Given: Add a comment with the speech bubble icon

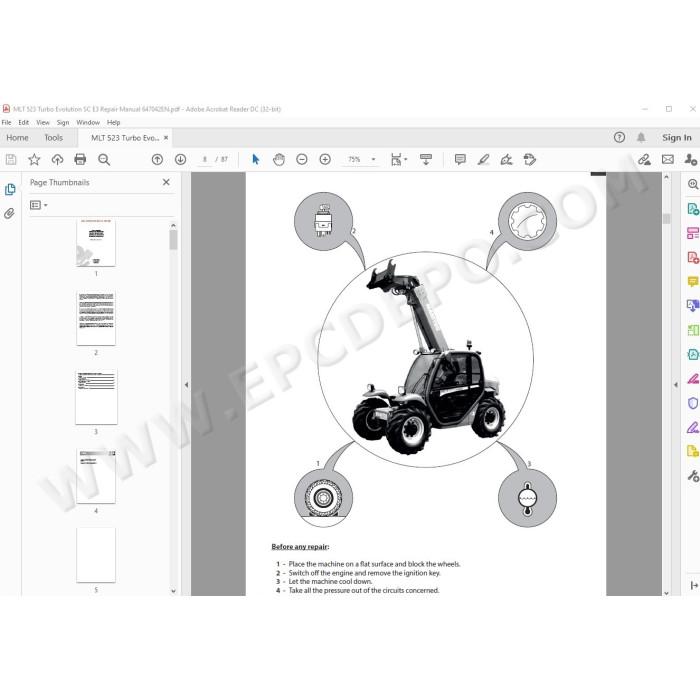Looking at the screenshot, I should coord(460,159).
